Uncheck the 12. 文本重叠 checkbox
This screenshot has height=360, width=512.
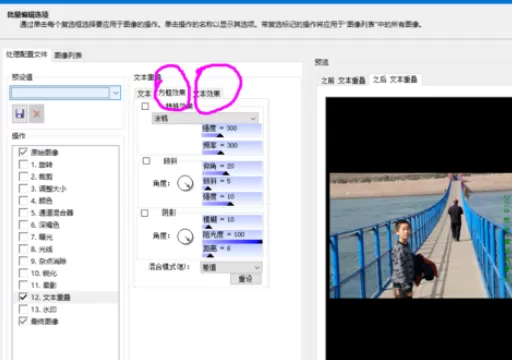[x=23, y=297]
